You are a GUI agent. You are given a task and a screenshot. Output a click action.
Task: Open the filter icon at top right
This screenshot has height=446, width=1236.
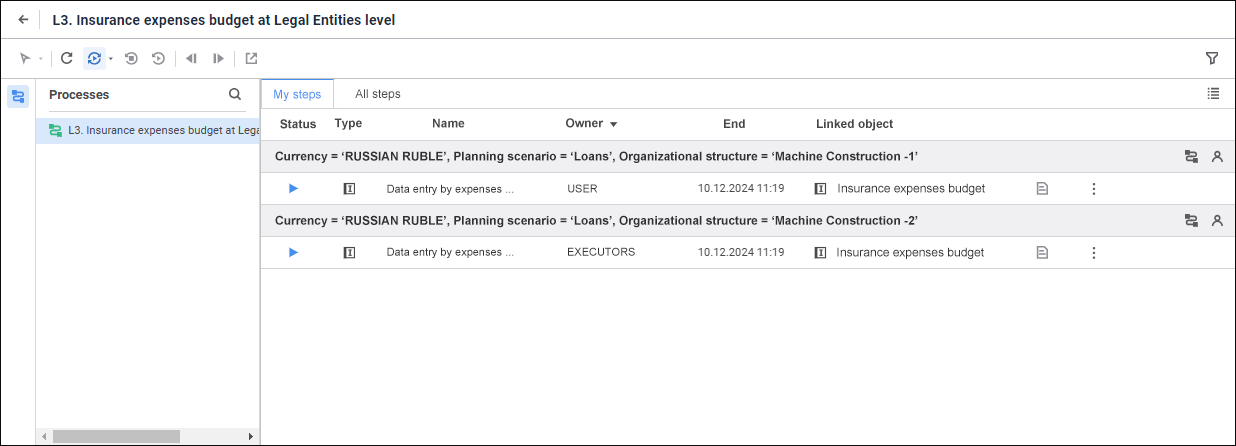pos(1212,59)
